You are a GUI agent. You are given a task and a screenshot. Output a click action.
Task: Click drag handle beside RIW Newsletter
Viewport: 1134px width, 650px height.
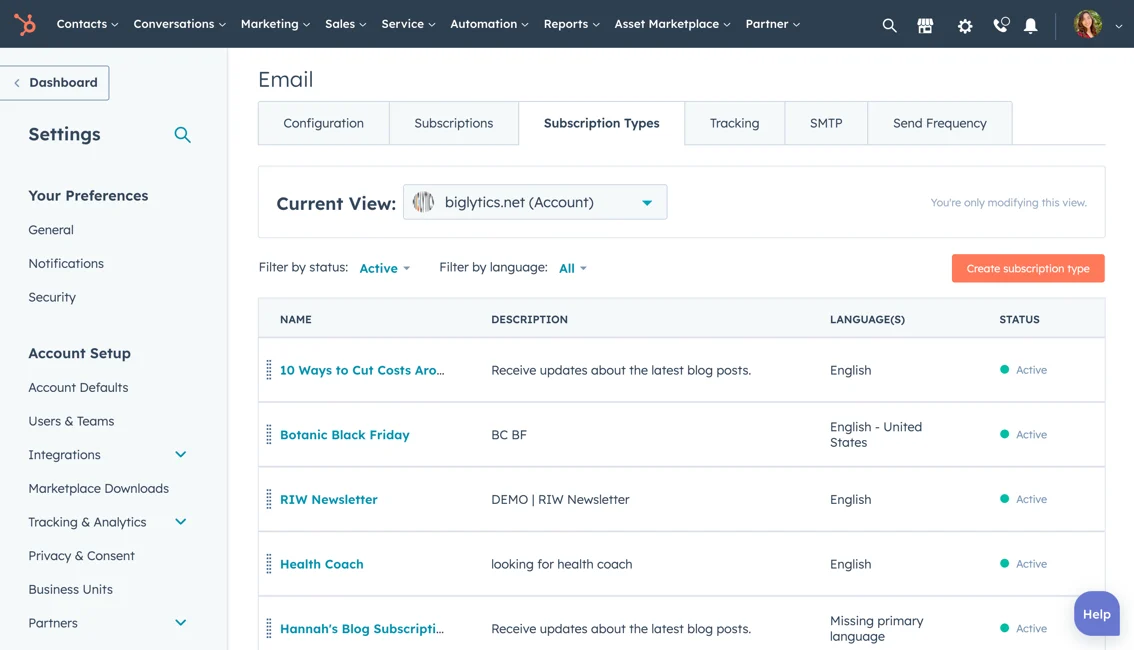(x=269, y=500)
